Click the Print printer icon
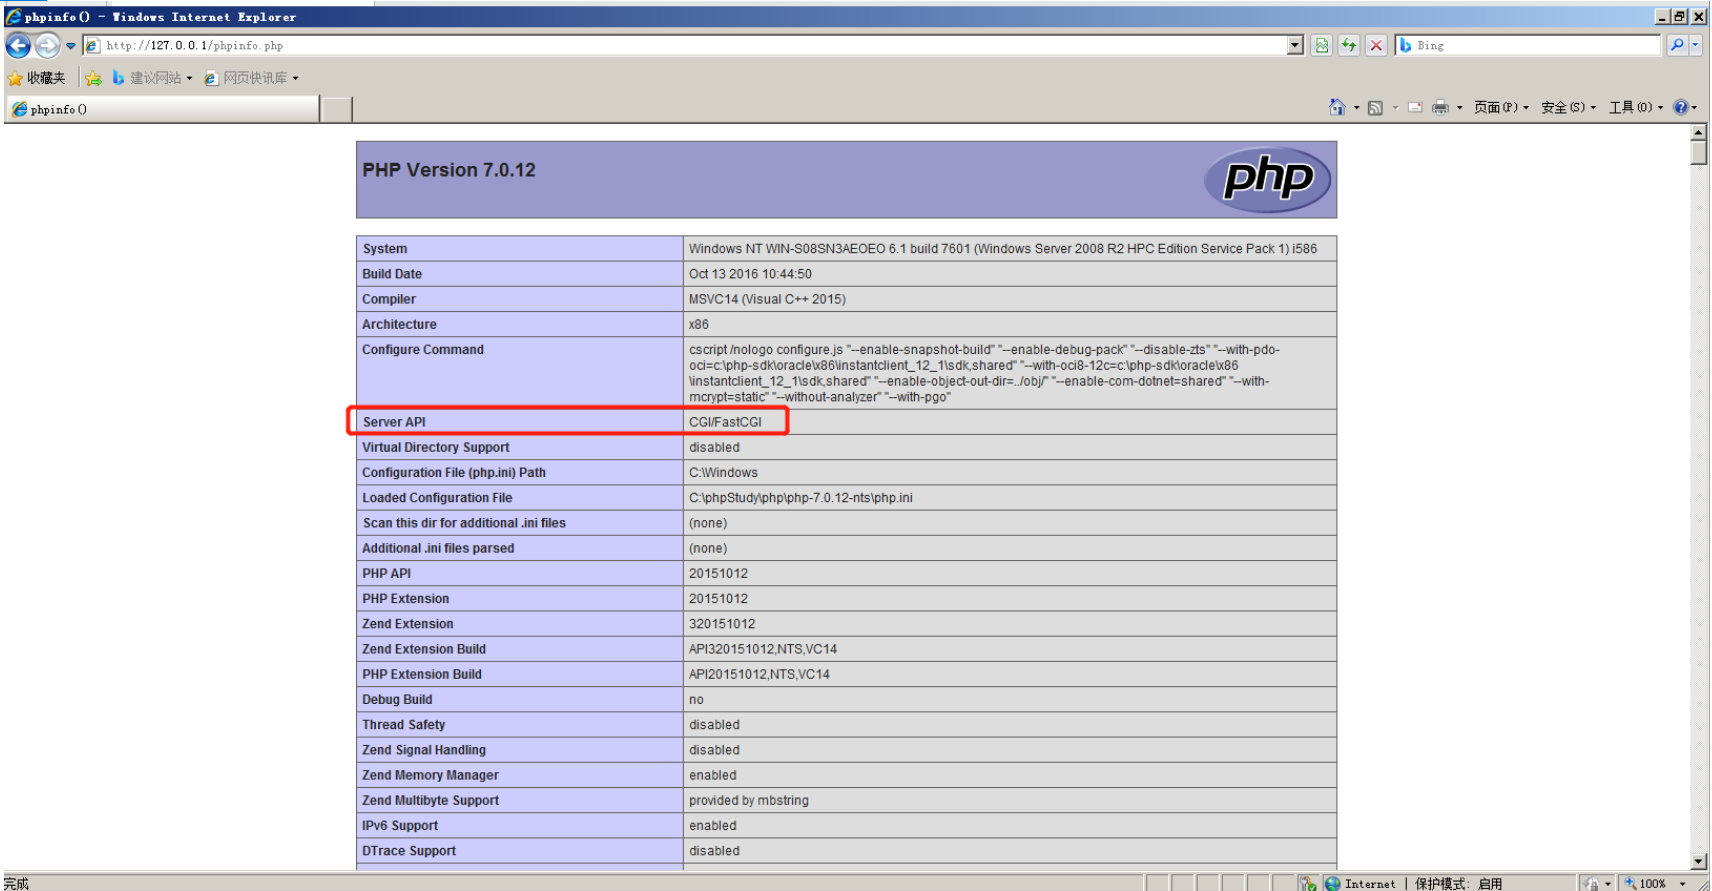1712x891 pixels. click(x=1440, y=108)
